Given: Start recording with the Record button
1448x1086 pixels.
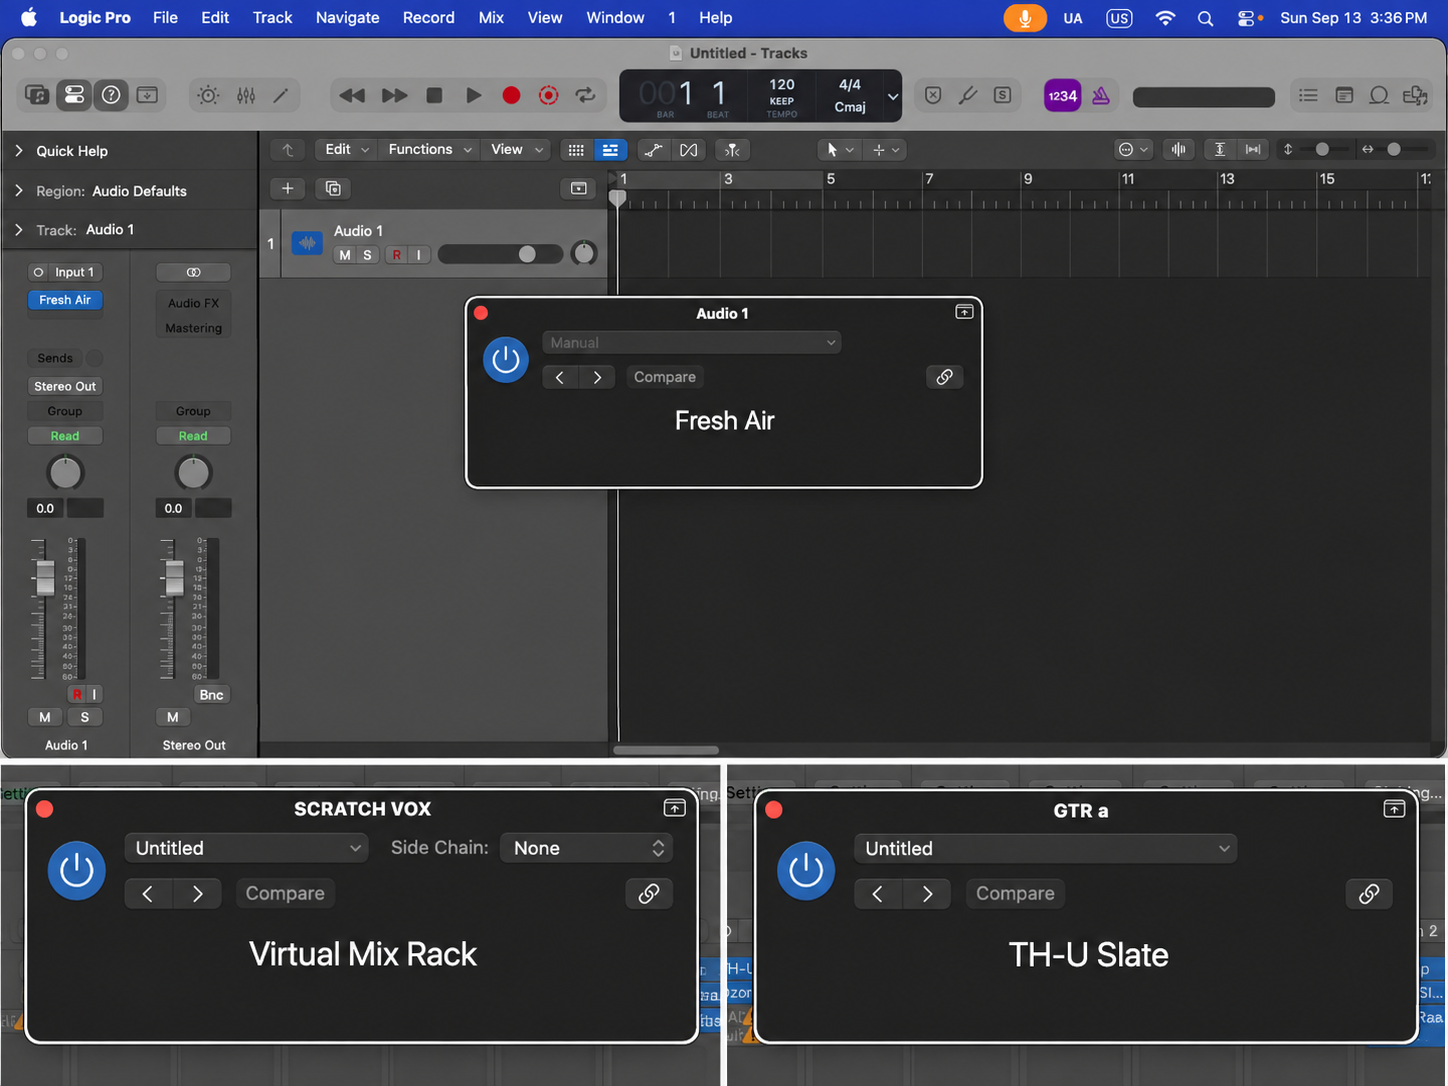Looking at the screenshot, I should click(x=511, y=95).
